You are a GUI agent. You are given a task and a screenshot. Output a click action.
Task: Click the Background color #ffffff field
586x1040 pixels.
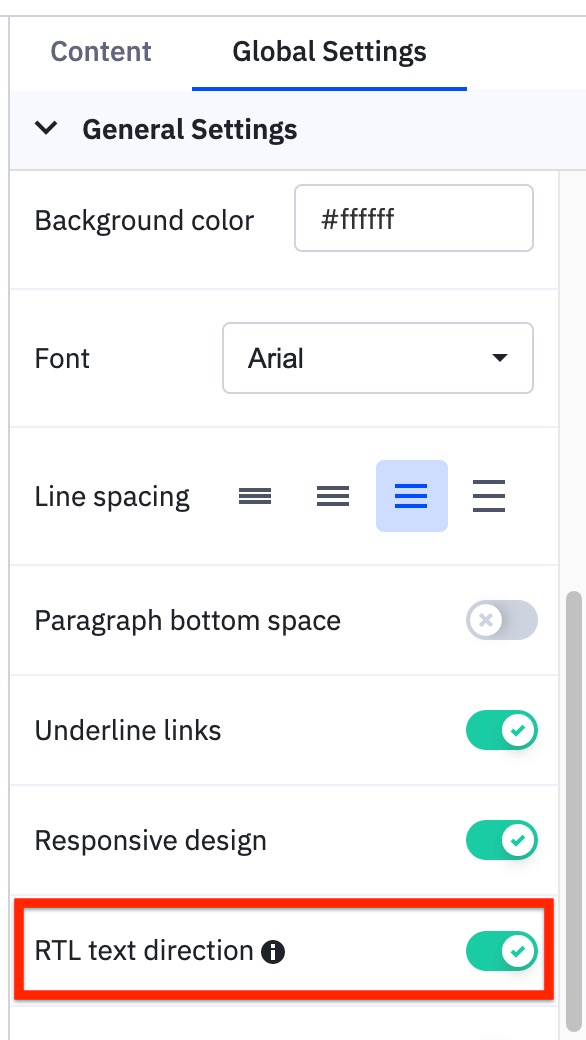click(x=414, y=218)
